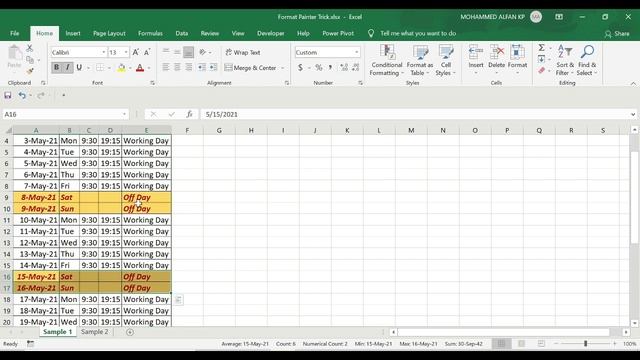Apply Percent Style format
This screenshot has width=640, height=360.
coord(318,67)
